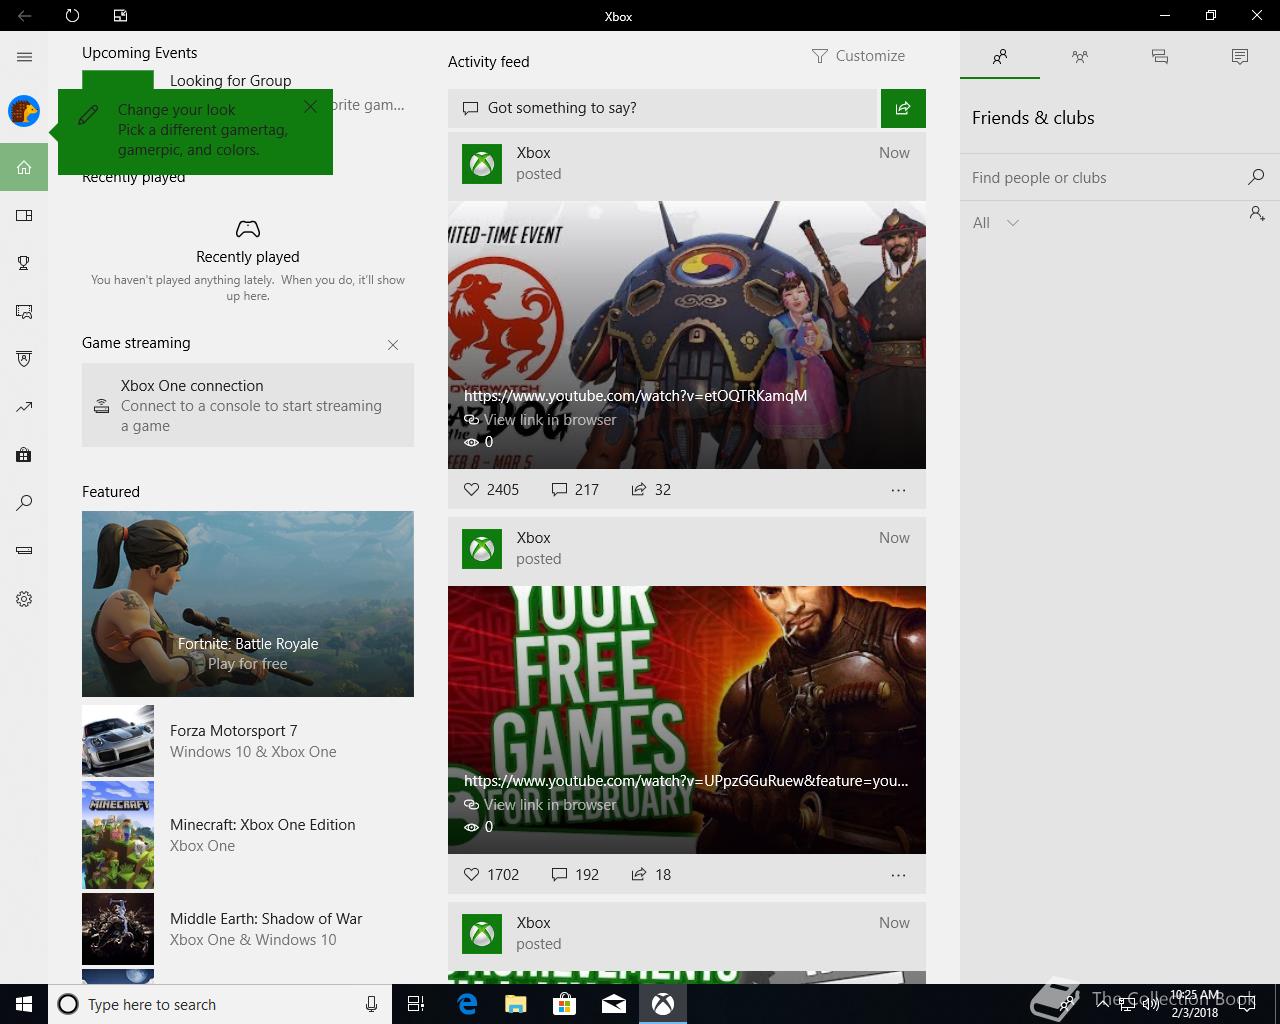The image size is (1280, 1024).
Task: Open Game DVR captures icon
Action: tap(24, 311)
